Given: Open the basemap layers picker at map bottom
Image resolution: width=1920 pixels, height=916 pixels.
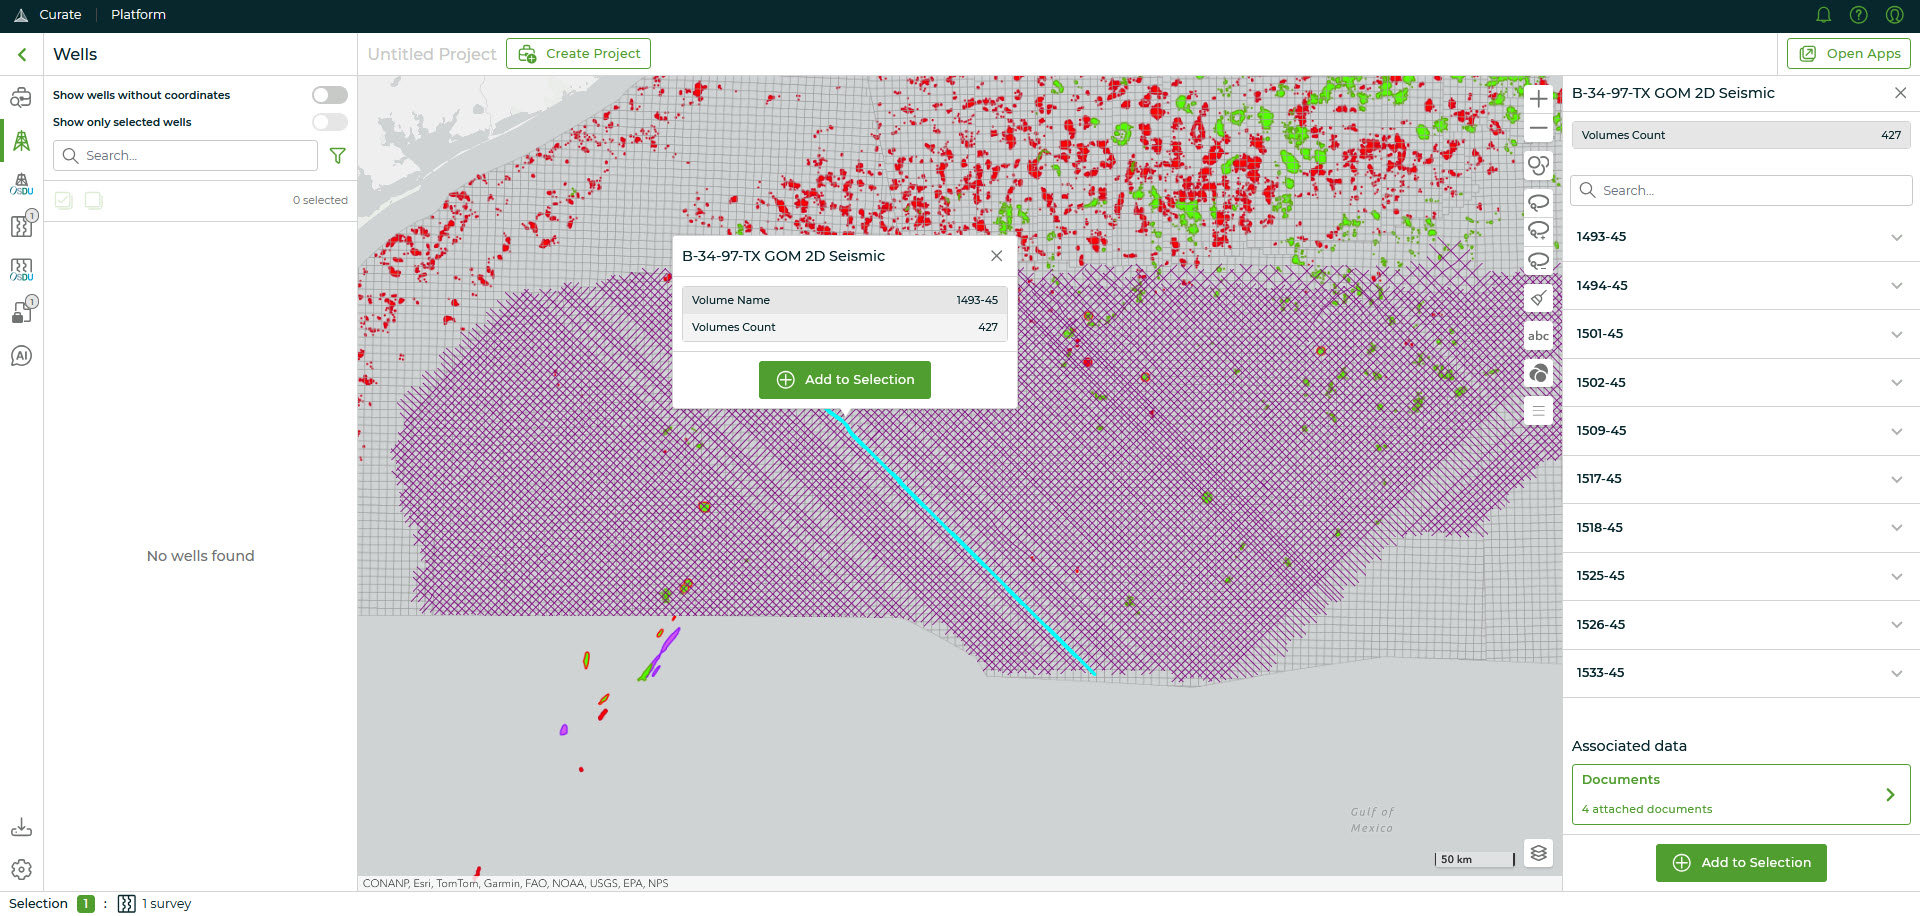Looking at the screenshot, I should (1538, 853).
